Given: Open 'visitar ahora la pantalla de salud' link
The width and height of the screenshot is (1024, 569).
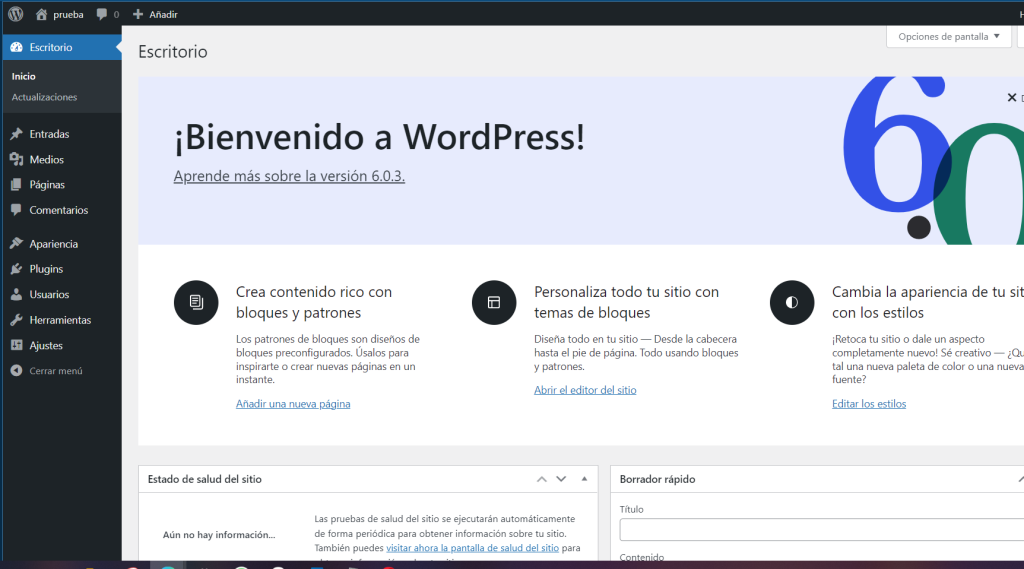Looking at the screenshot, I should [472, 548].
